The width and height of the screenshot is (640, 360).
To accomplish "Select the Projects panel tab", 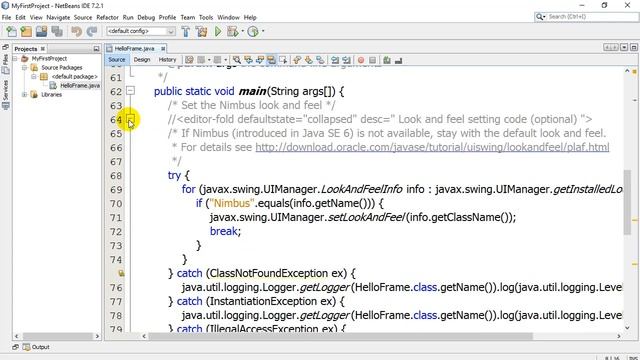I will (25, 49).
